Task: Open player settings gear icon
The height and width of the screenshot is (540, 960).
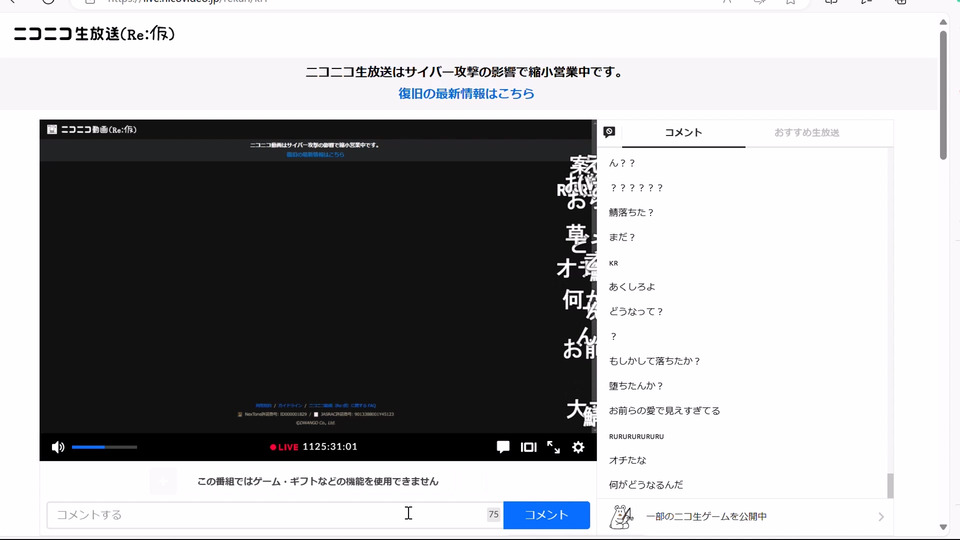Action: click(578, 447)
